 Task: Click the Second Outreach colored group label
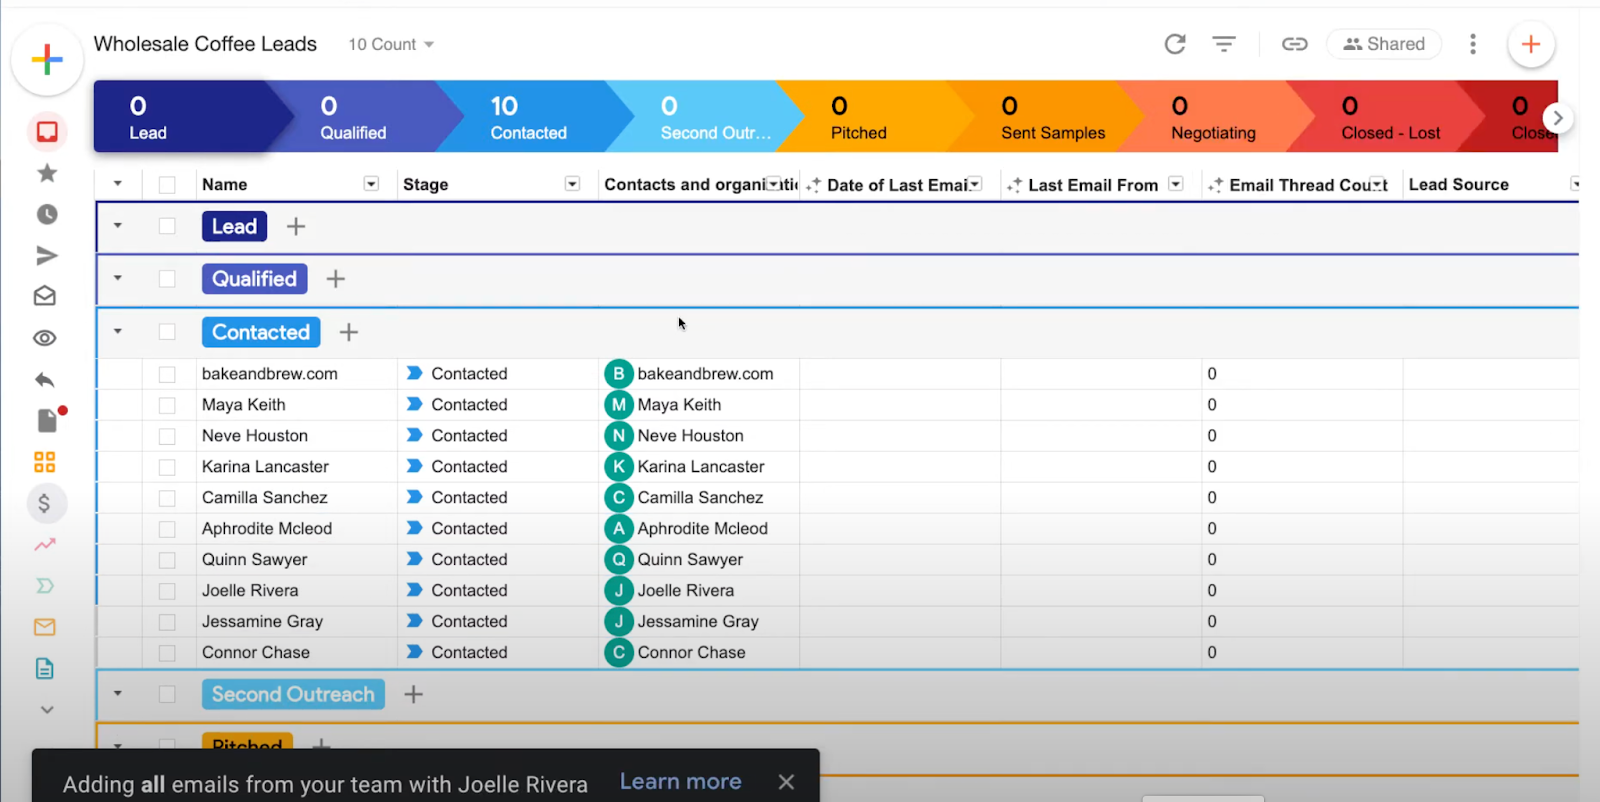pos(293,694)
